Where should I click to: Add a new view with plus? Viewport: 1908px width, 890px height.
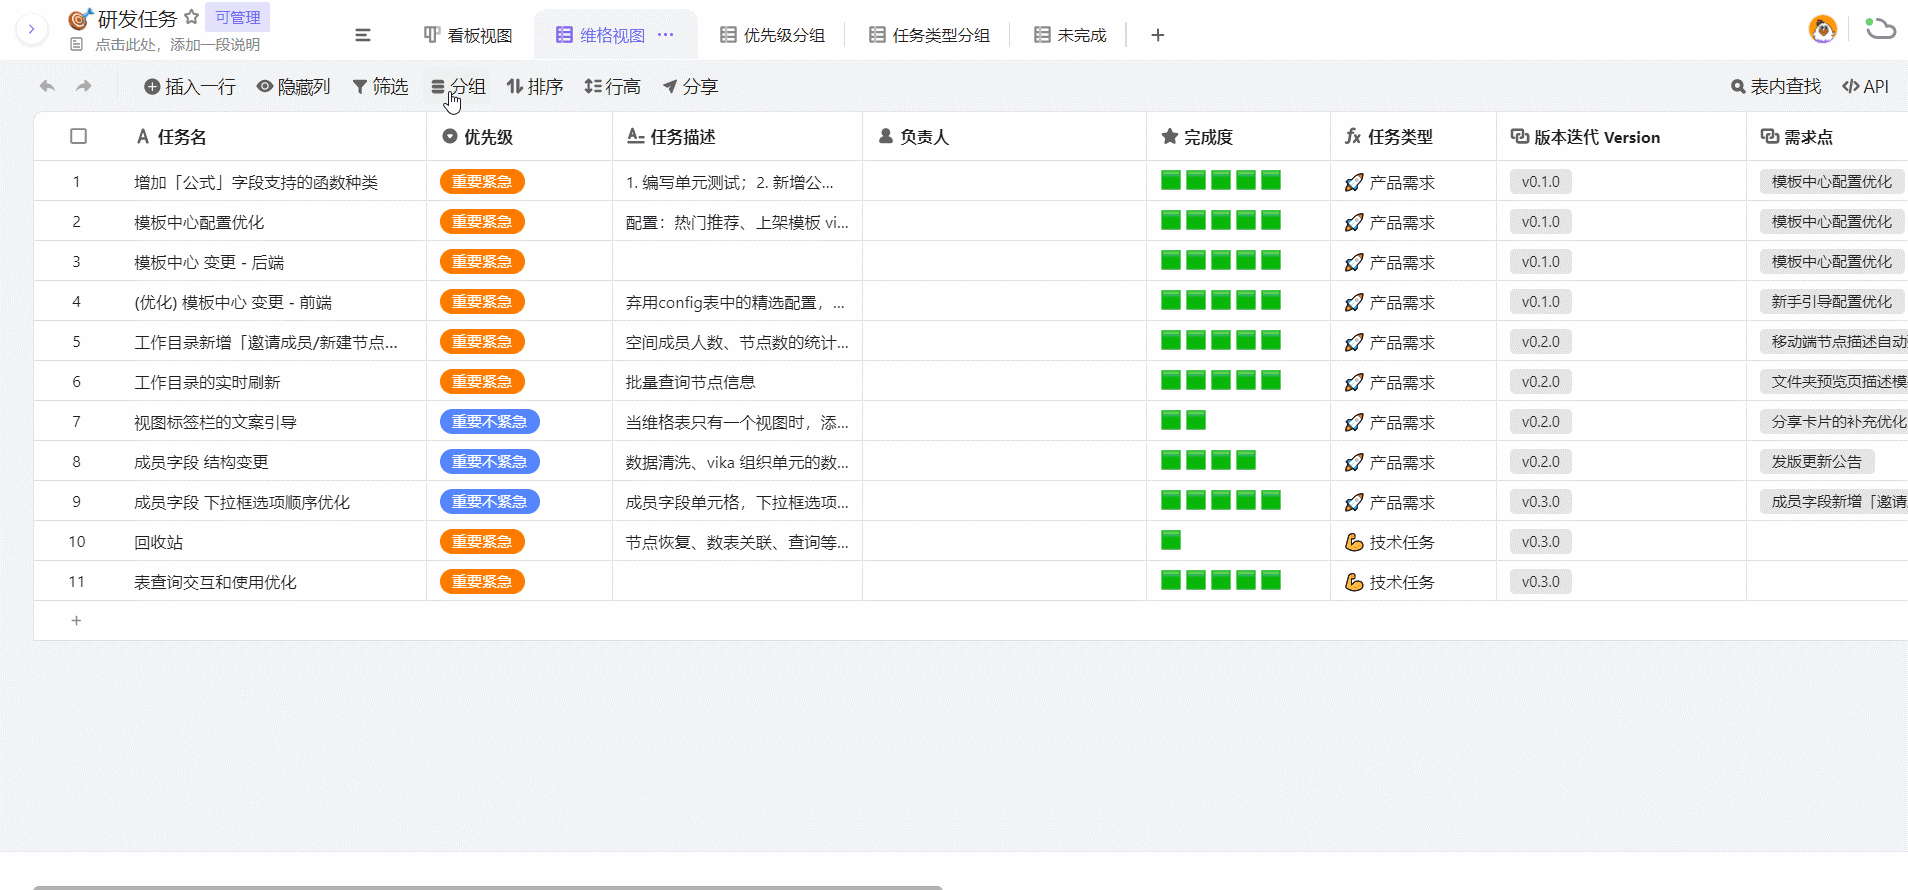point(1158,35)
